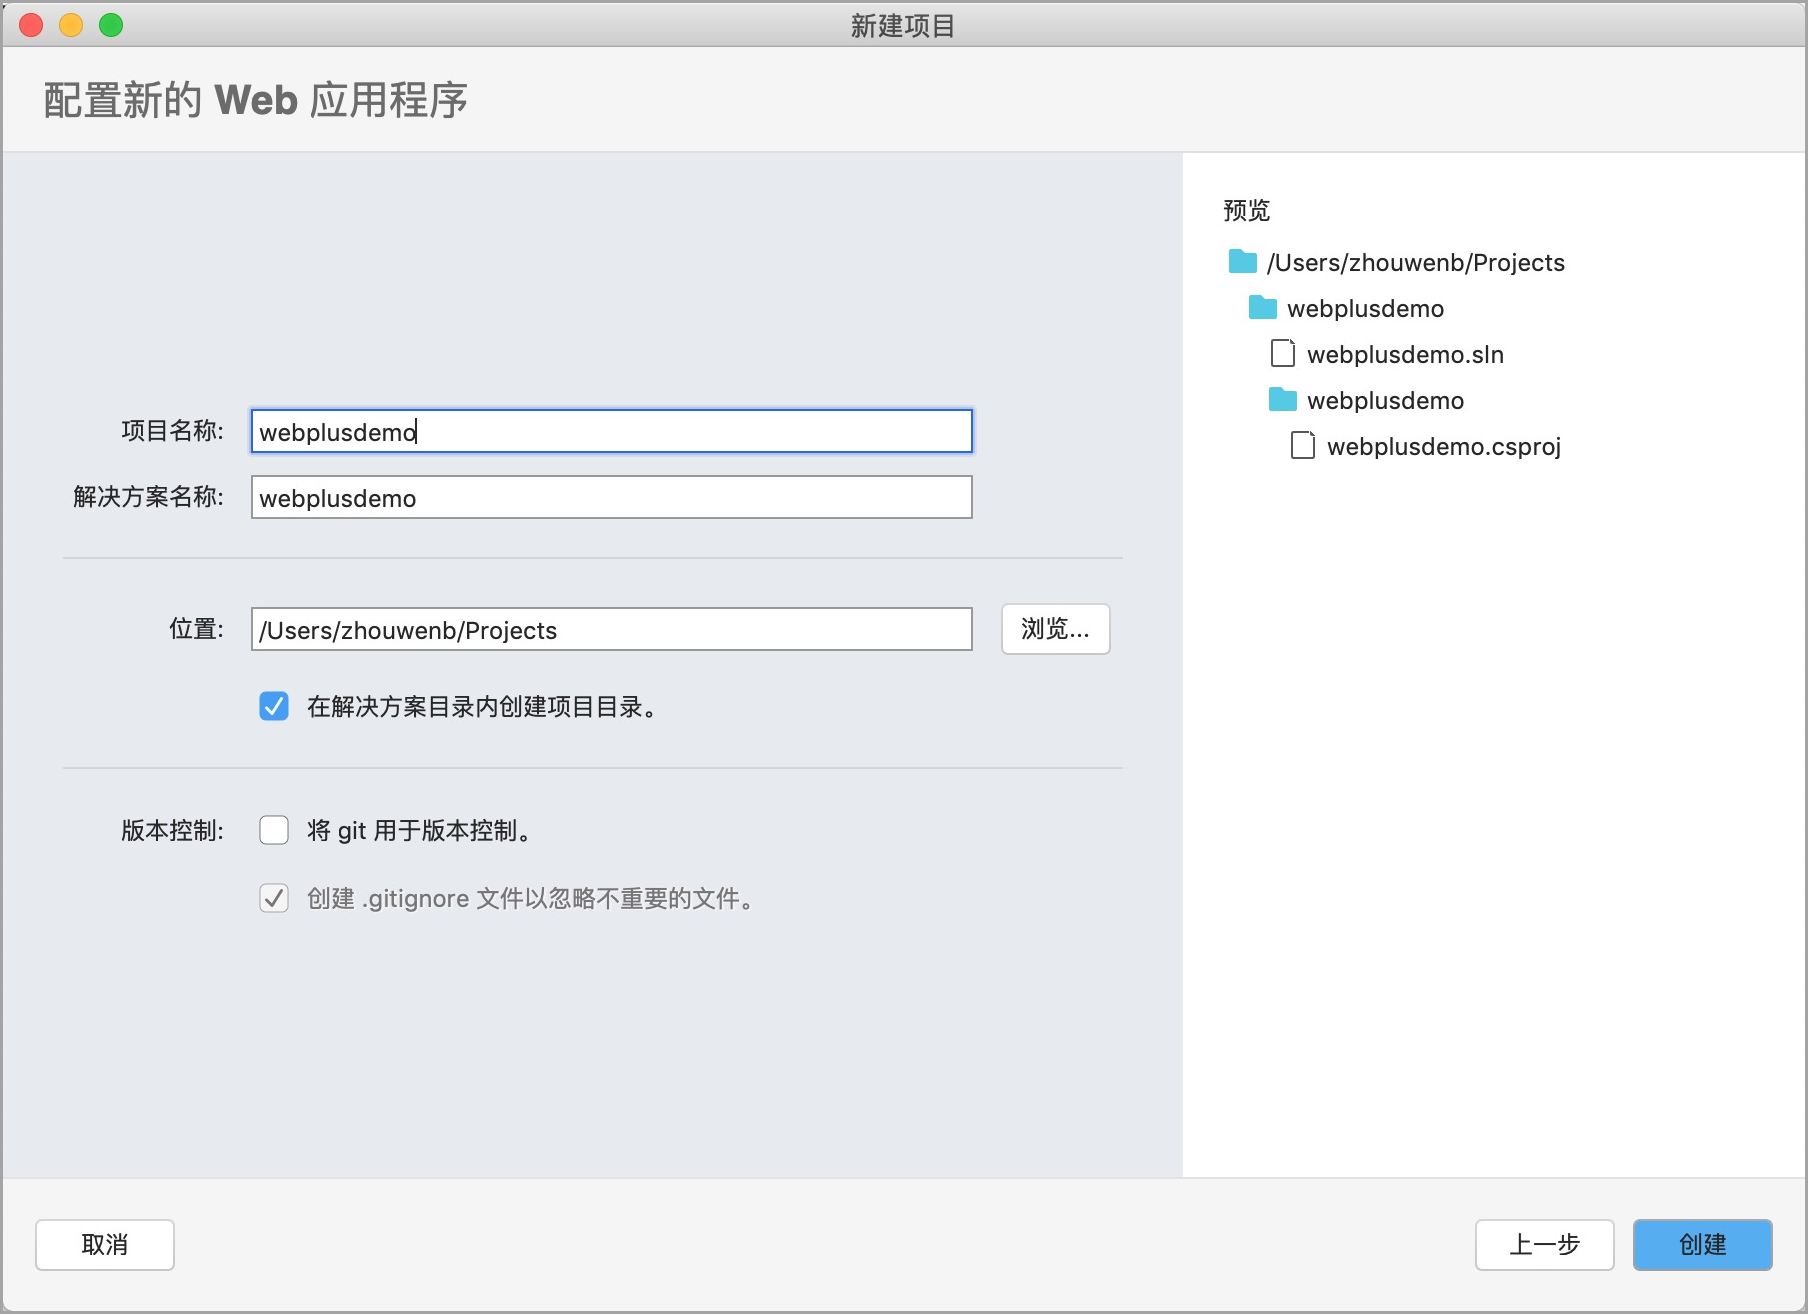Viewport: 1808px width, 1314px height.
Task: Zoom the window with the green button
Action: tap(111, 25)
